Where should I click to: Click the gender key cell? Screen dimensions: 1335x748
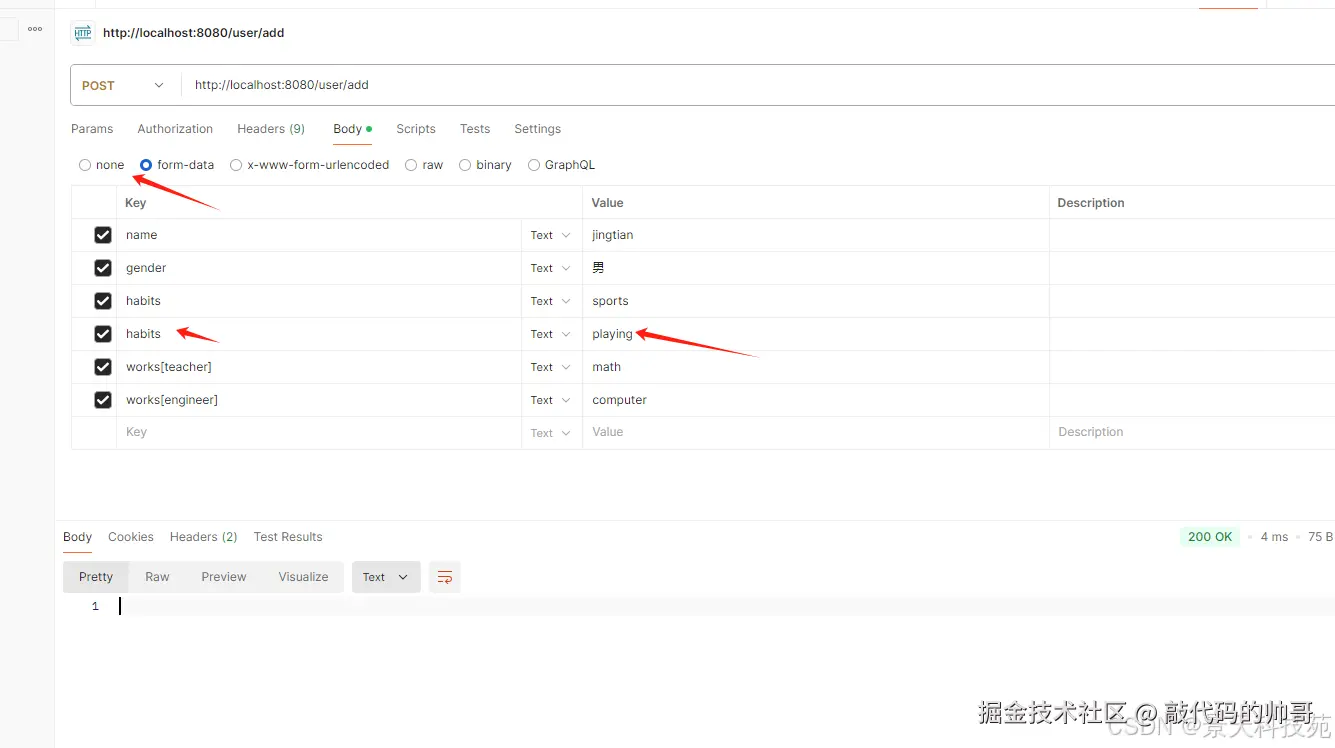click(x=319, y=268)
